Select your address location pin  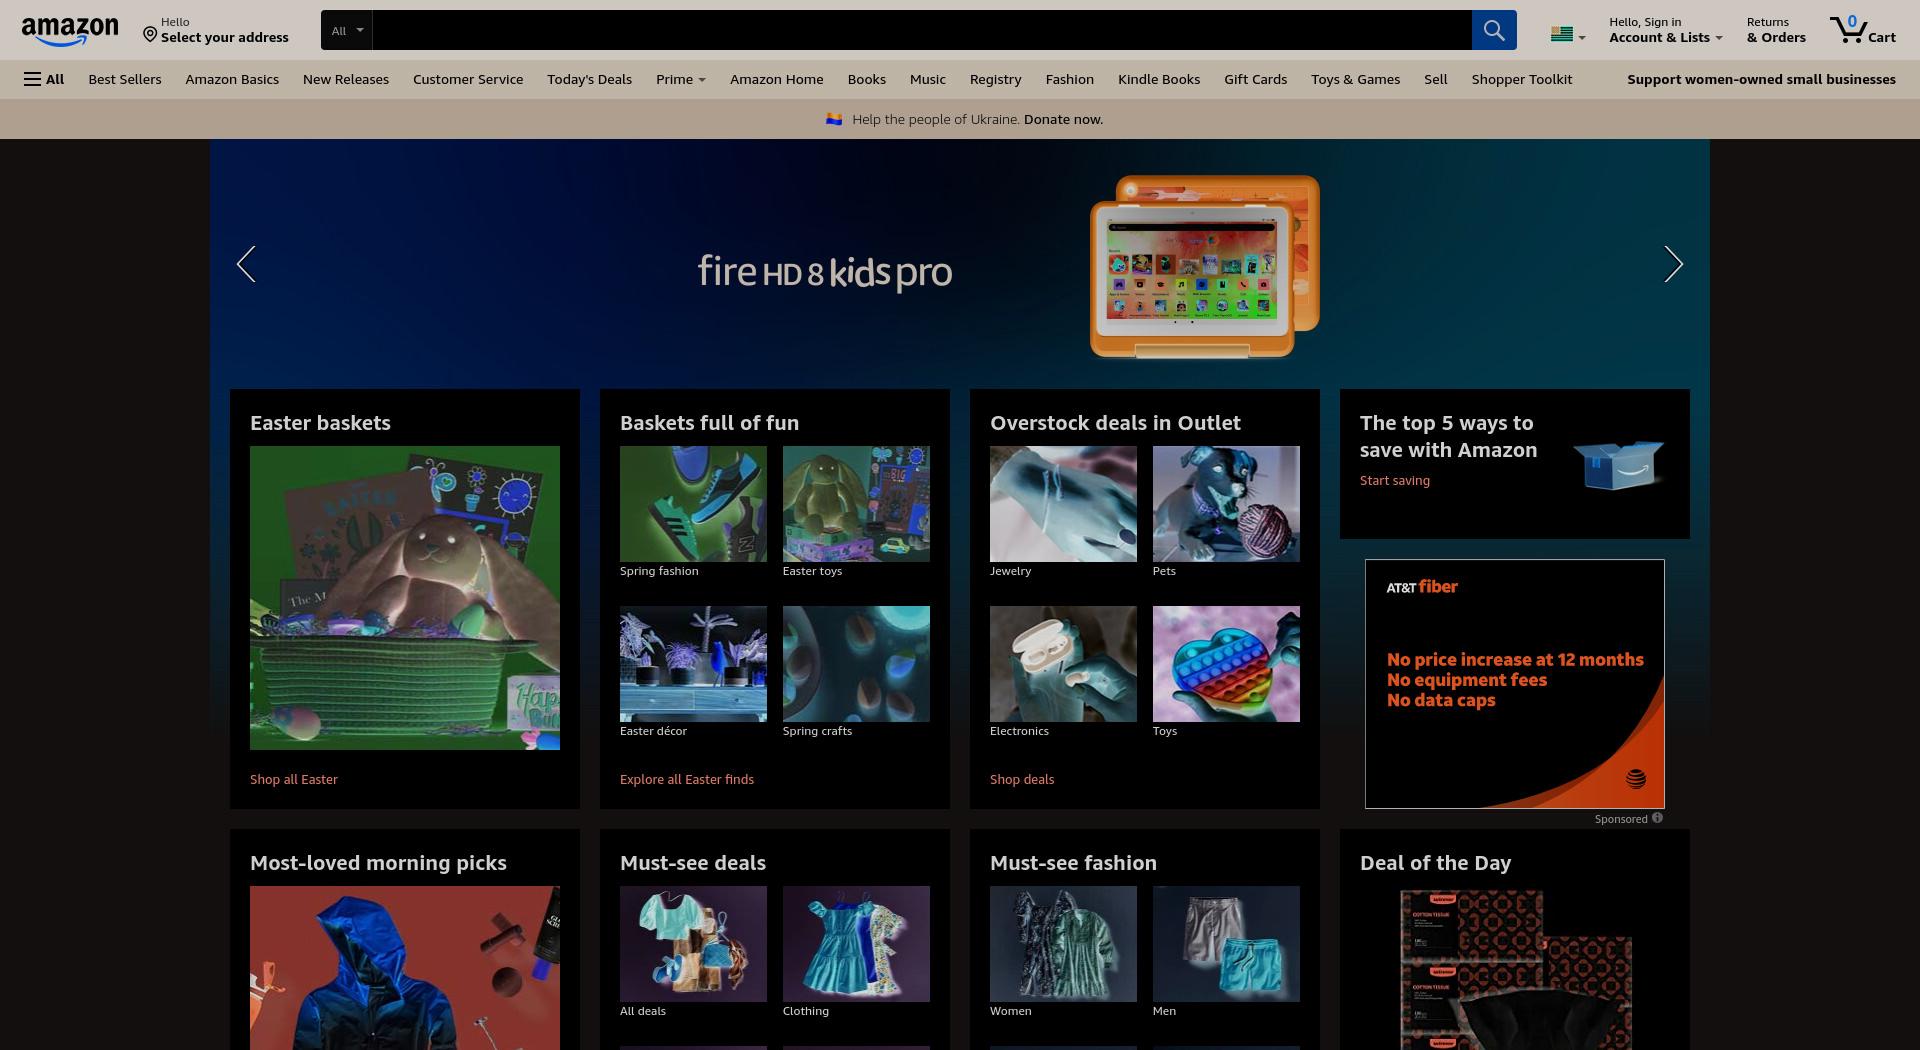[x=150, y=35]
